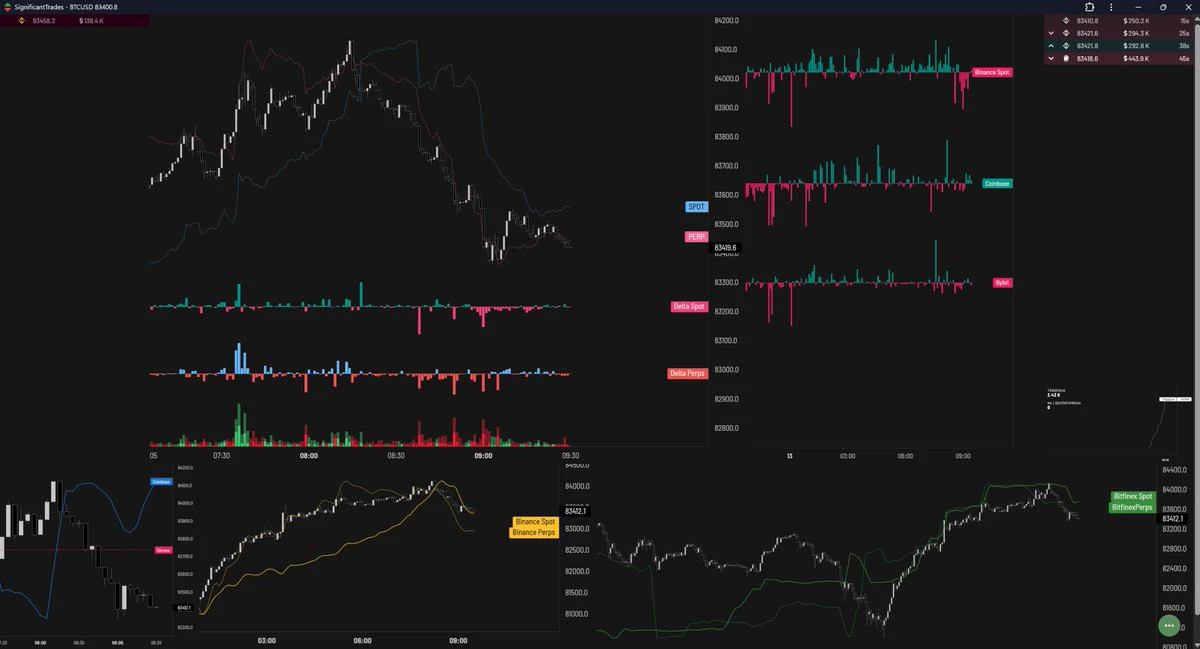The image size is (1200, 649).
Task: Click the exchange icon in the 83418.6 row
Action: click(x=1066, y=58)
